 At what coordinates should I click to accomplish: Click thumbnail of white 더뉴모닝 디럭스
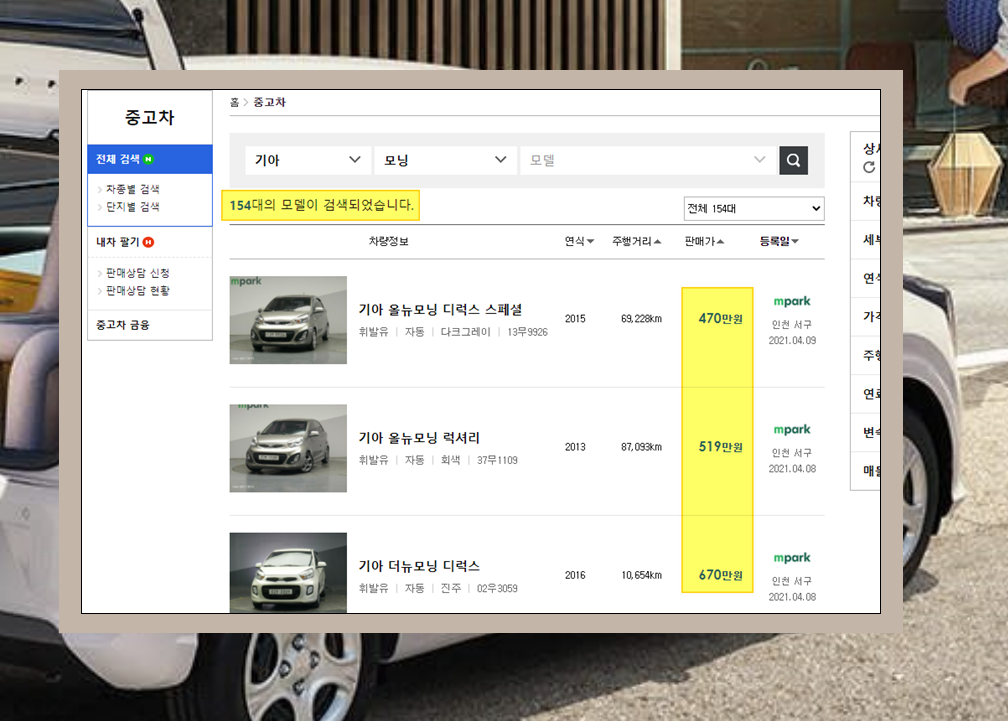(288, 573)
